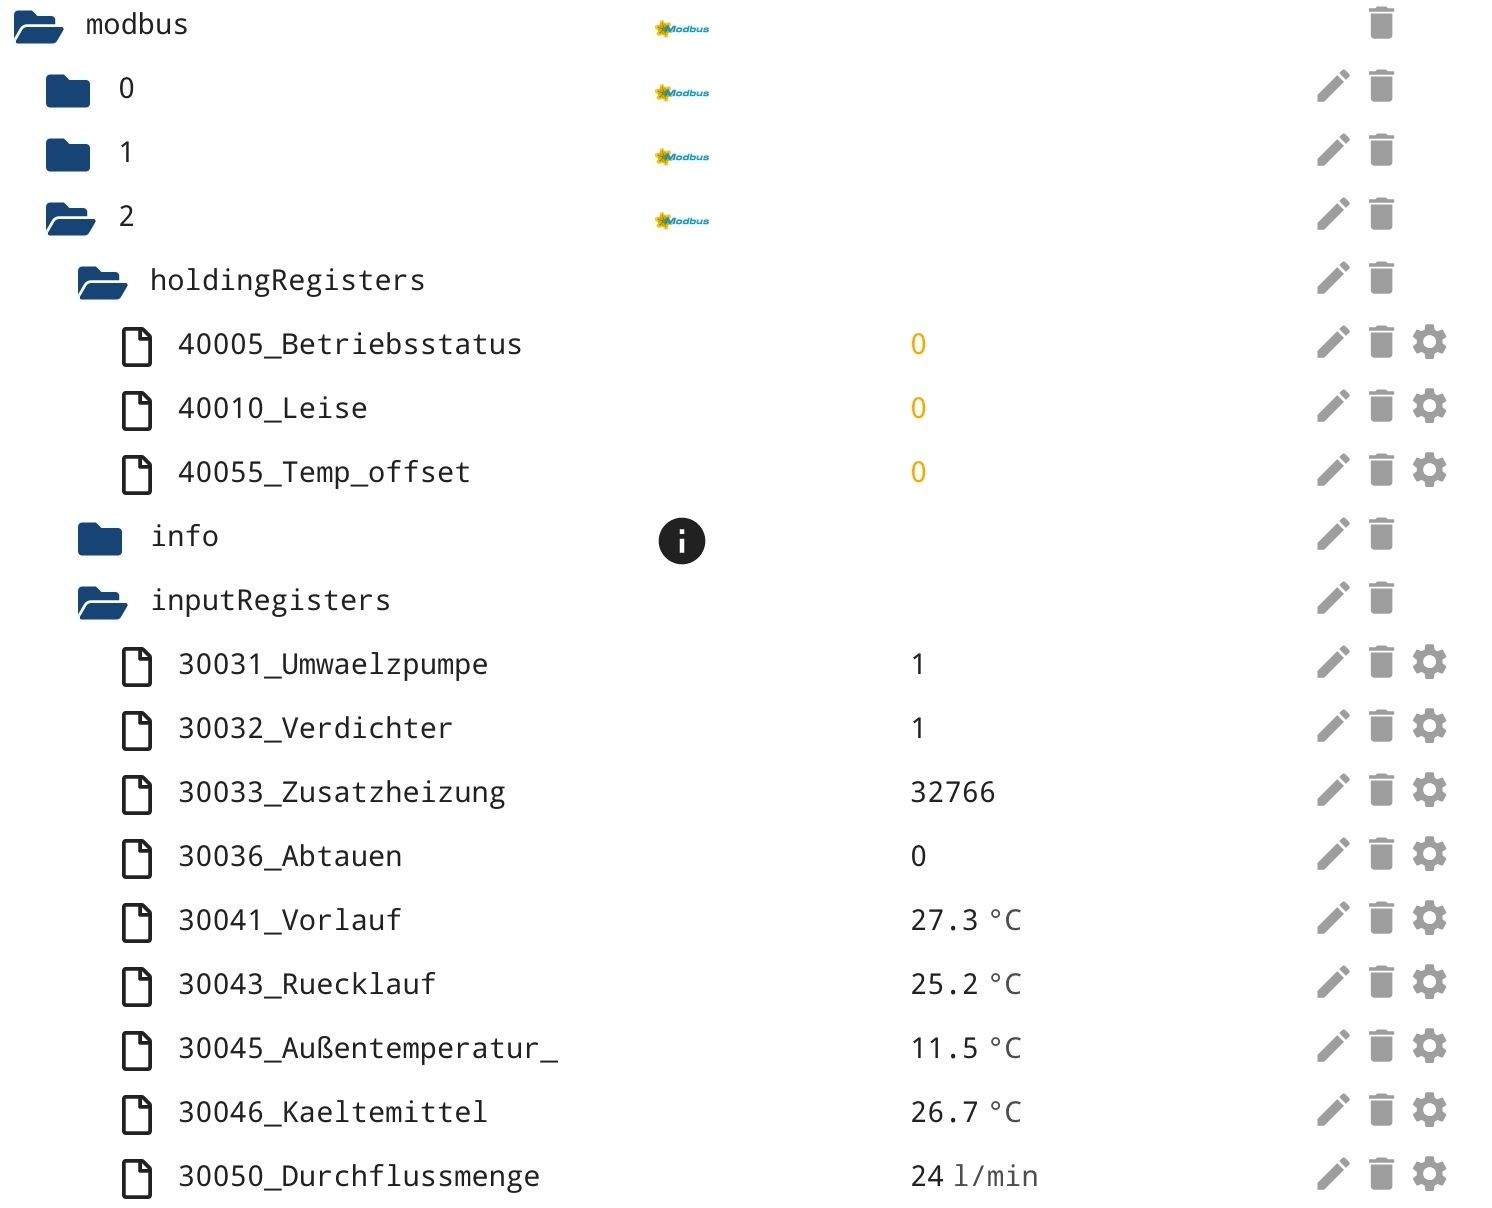
Task: Click the 32766 value of Zusatzheizung
Action: 952,792
